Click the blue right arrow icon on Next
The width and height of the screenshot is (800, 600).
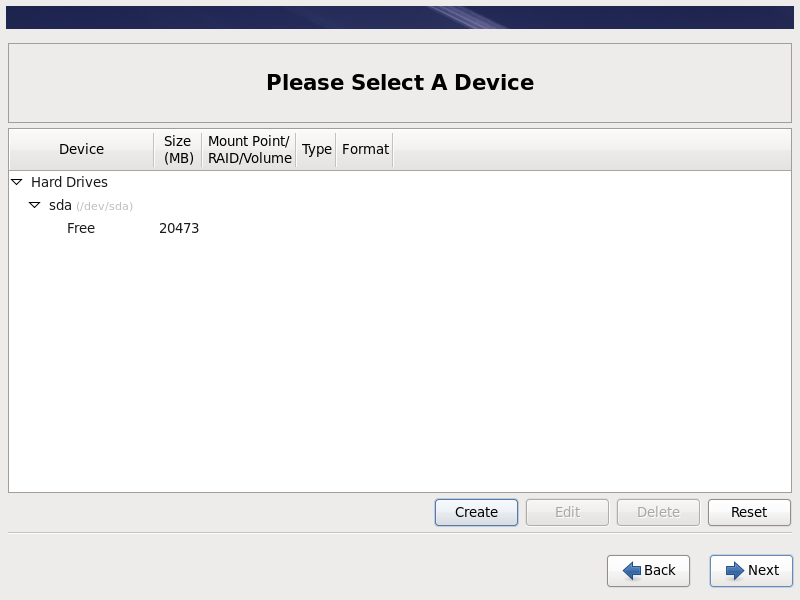(x=735, y=570)
